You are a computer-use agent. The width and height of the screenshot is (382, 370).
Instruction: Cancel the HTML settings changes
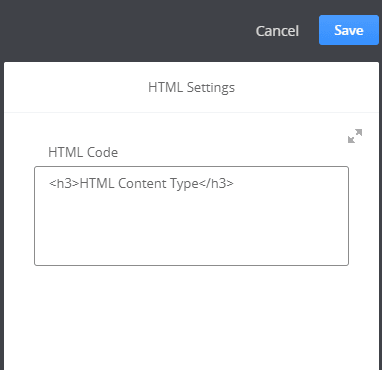pyautogui.click(x=277, y=31)
